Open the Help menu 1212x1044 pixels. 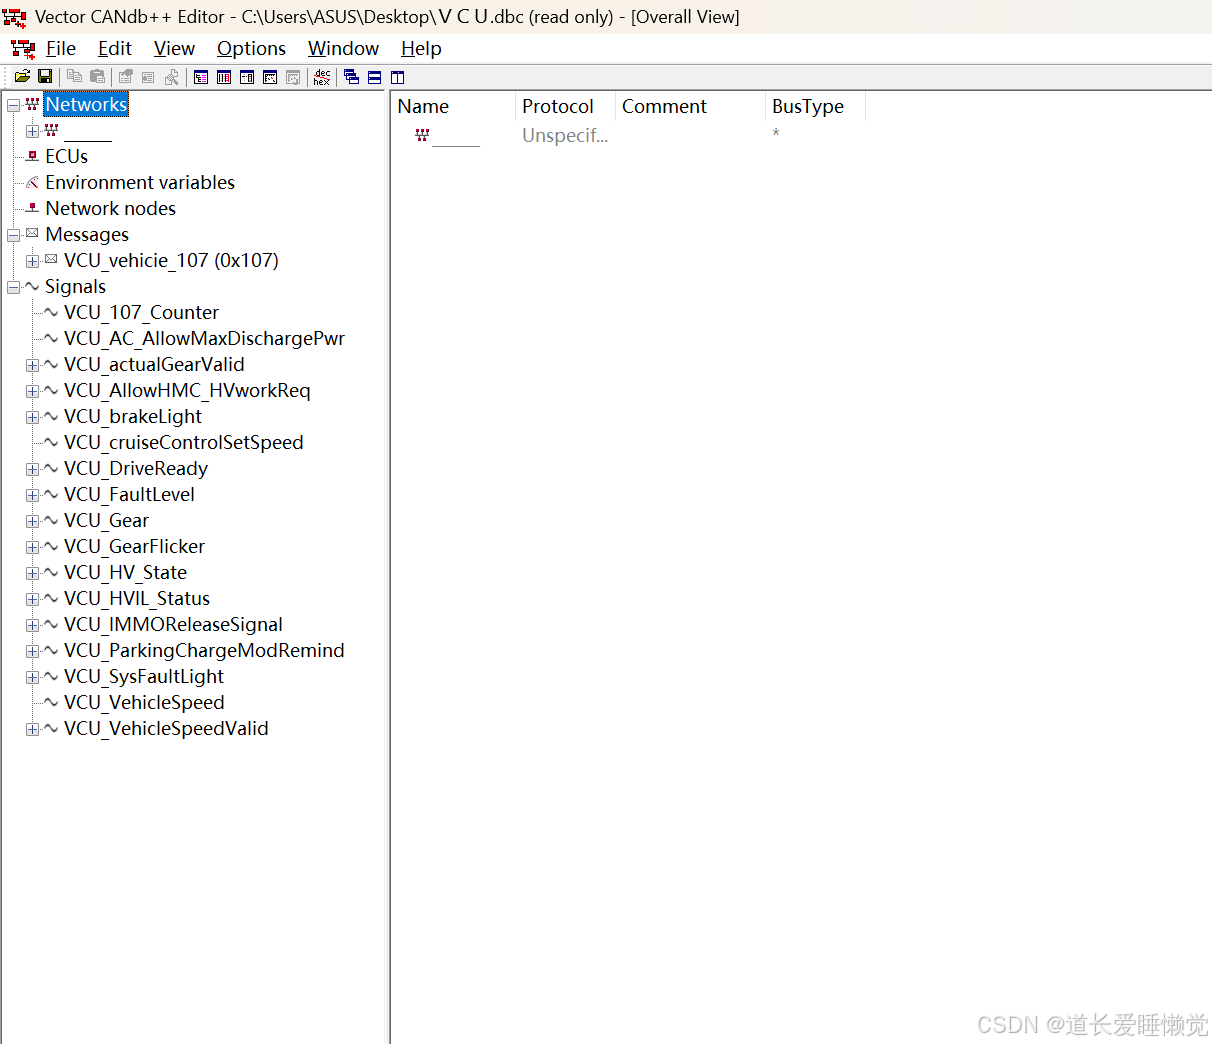[421, 48]
